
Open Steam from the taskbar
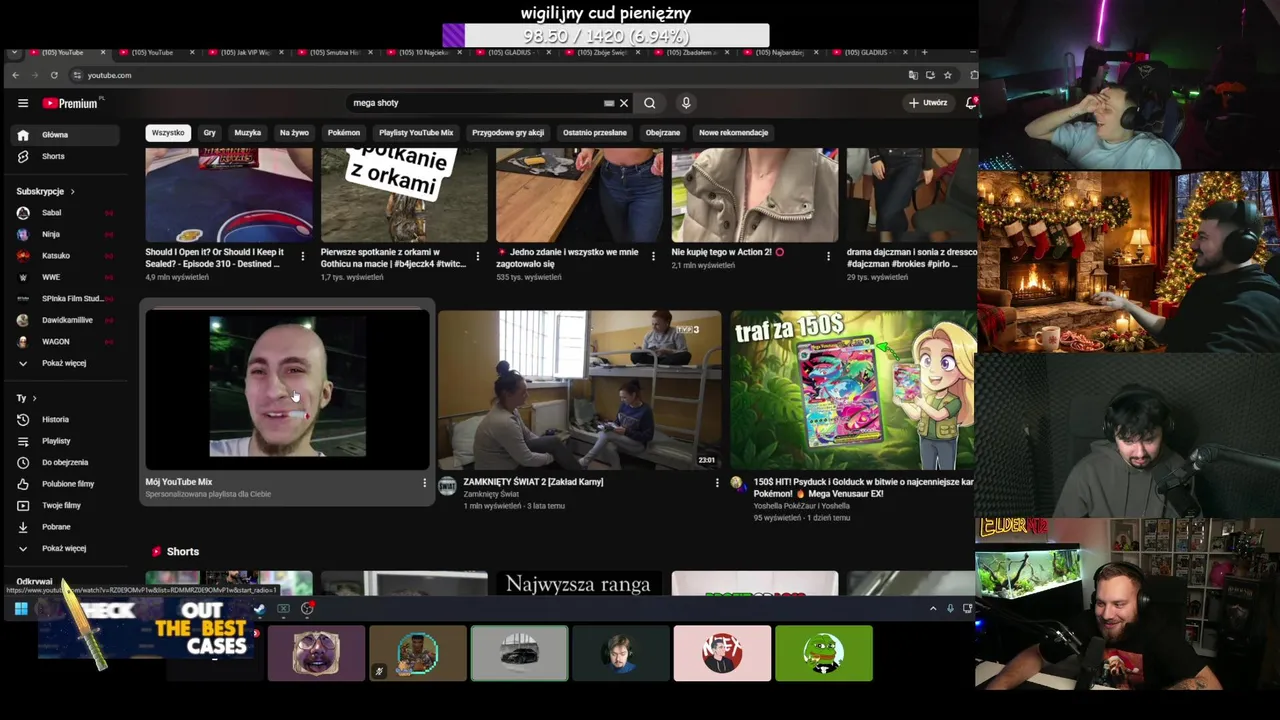[260, 608]
